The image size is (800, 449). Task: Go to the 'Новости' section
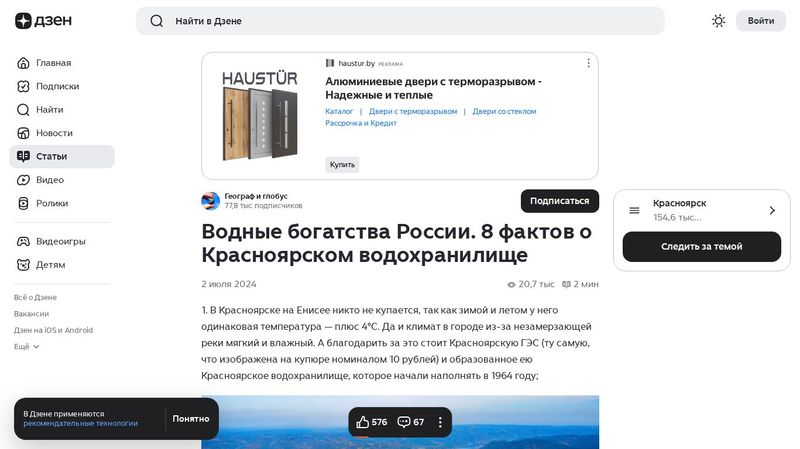pyautogui.click(x=54, y=133)
